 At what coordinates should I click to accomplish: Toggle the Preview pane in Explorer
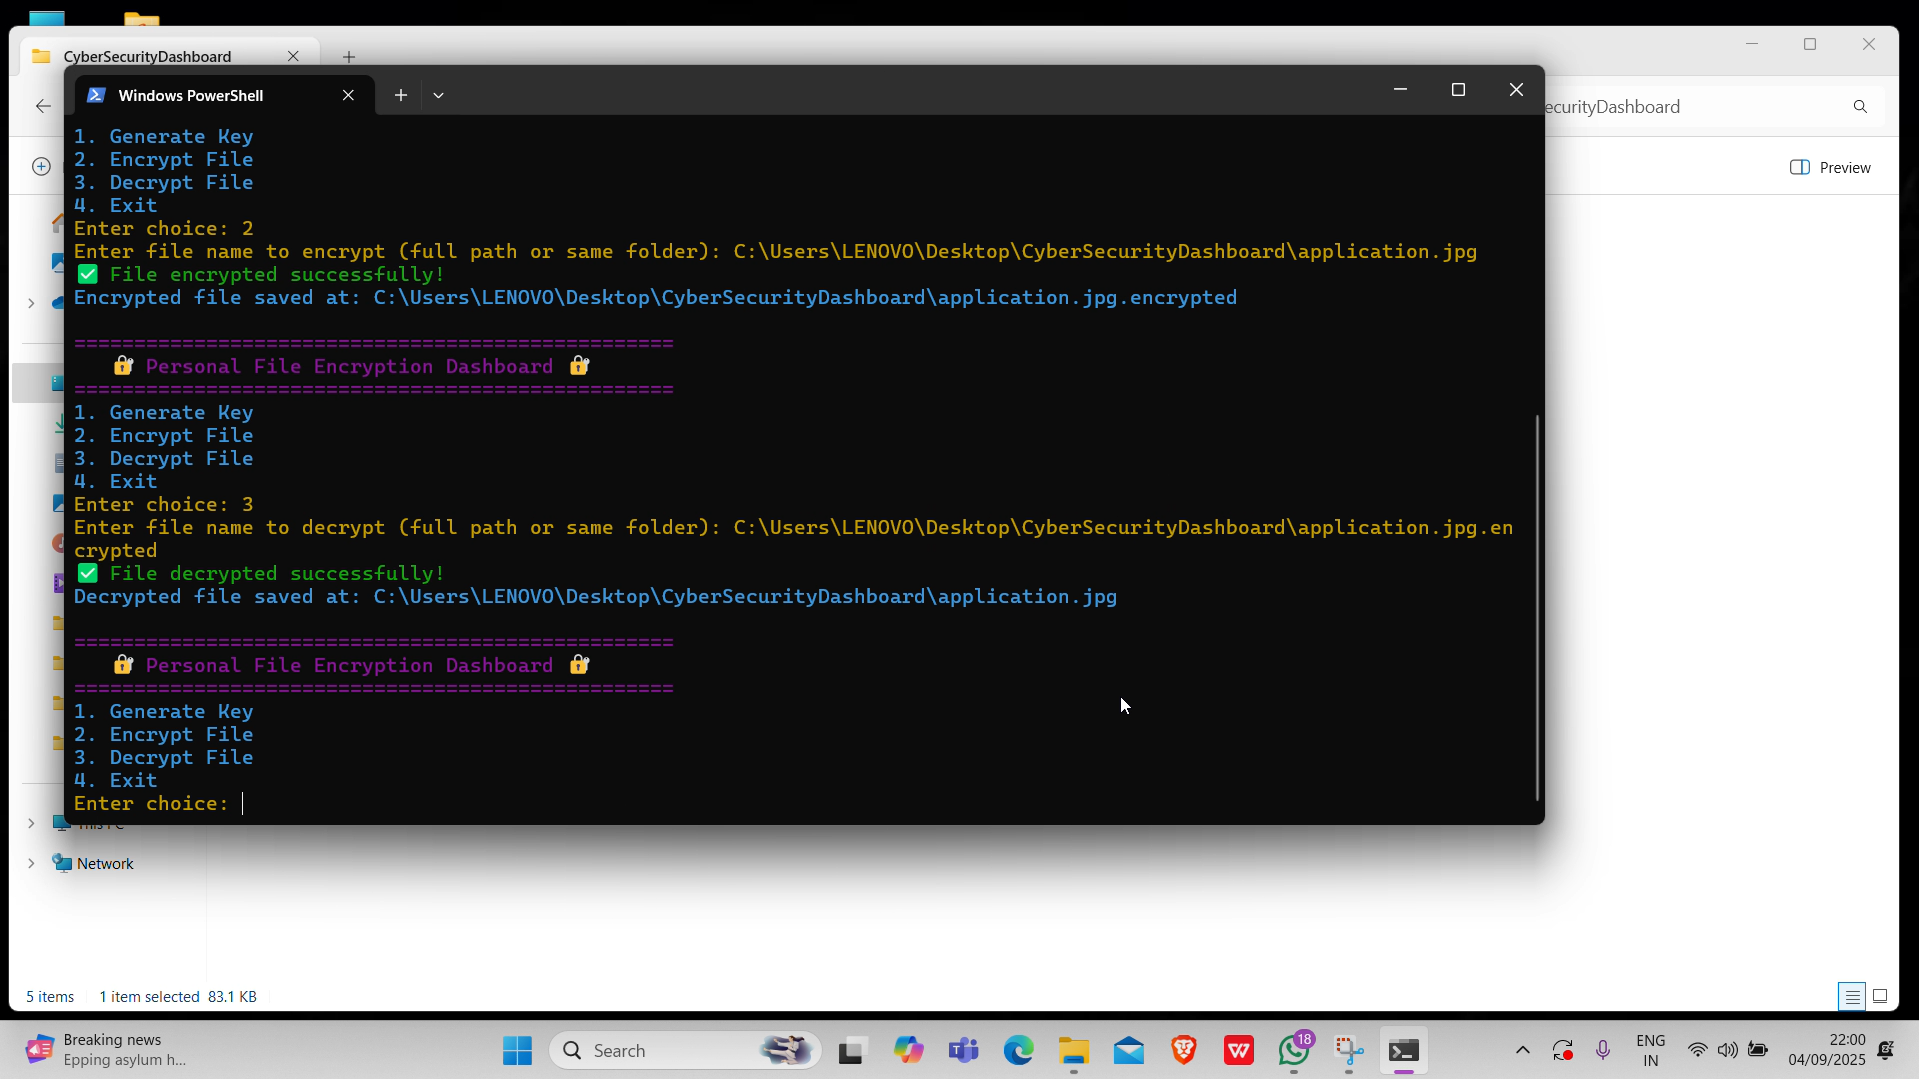pyautogui.click(x=1830, y=167)
